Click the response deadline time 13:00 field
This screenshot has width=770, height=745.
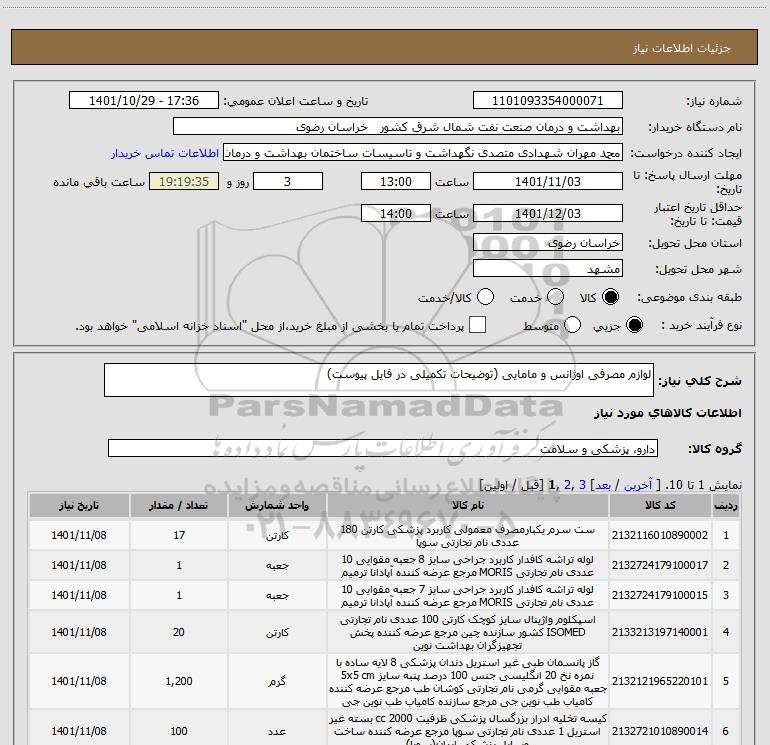(x=396, y=181)
